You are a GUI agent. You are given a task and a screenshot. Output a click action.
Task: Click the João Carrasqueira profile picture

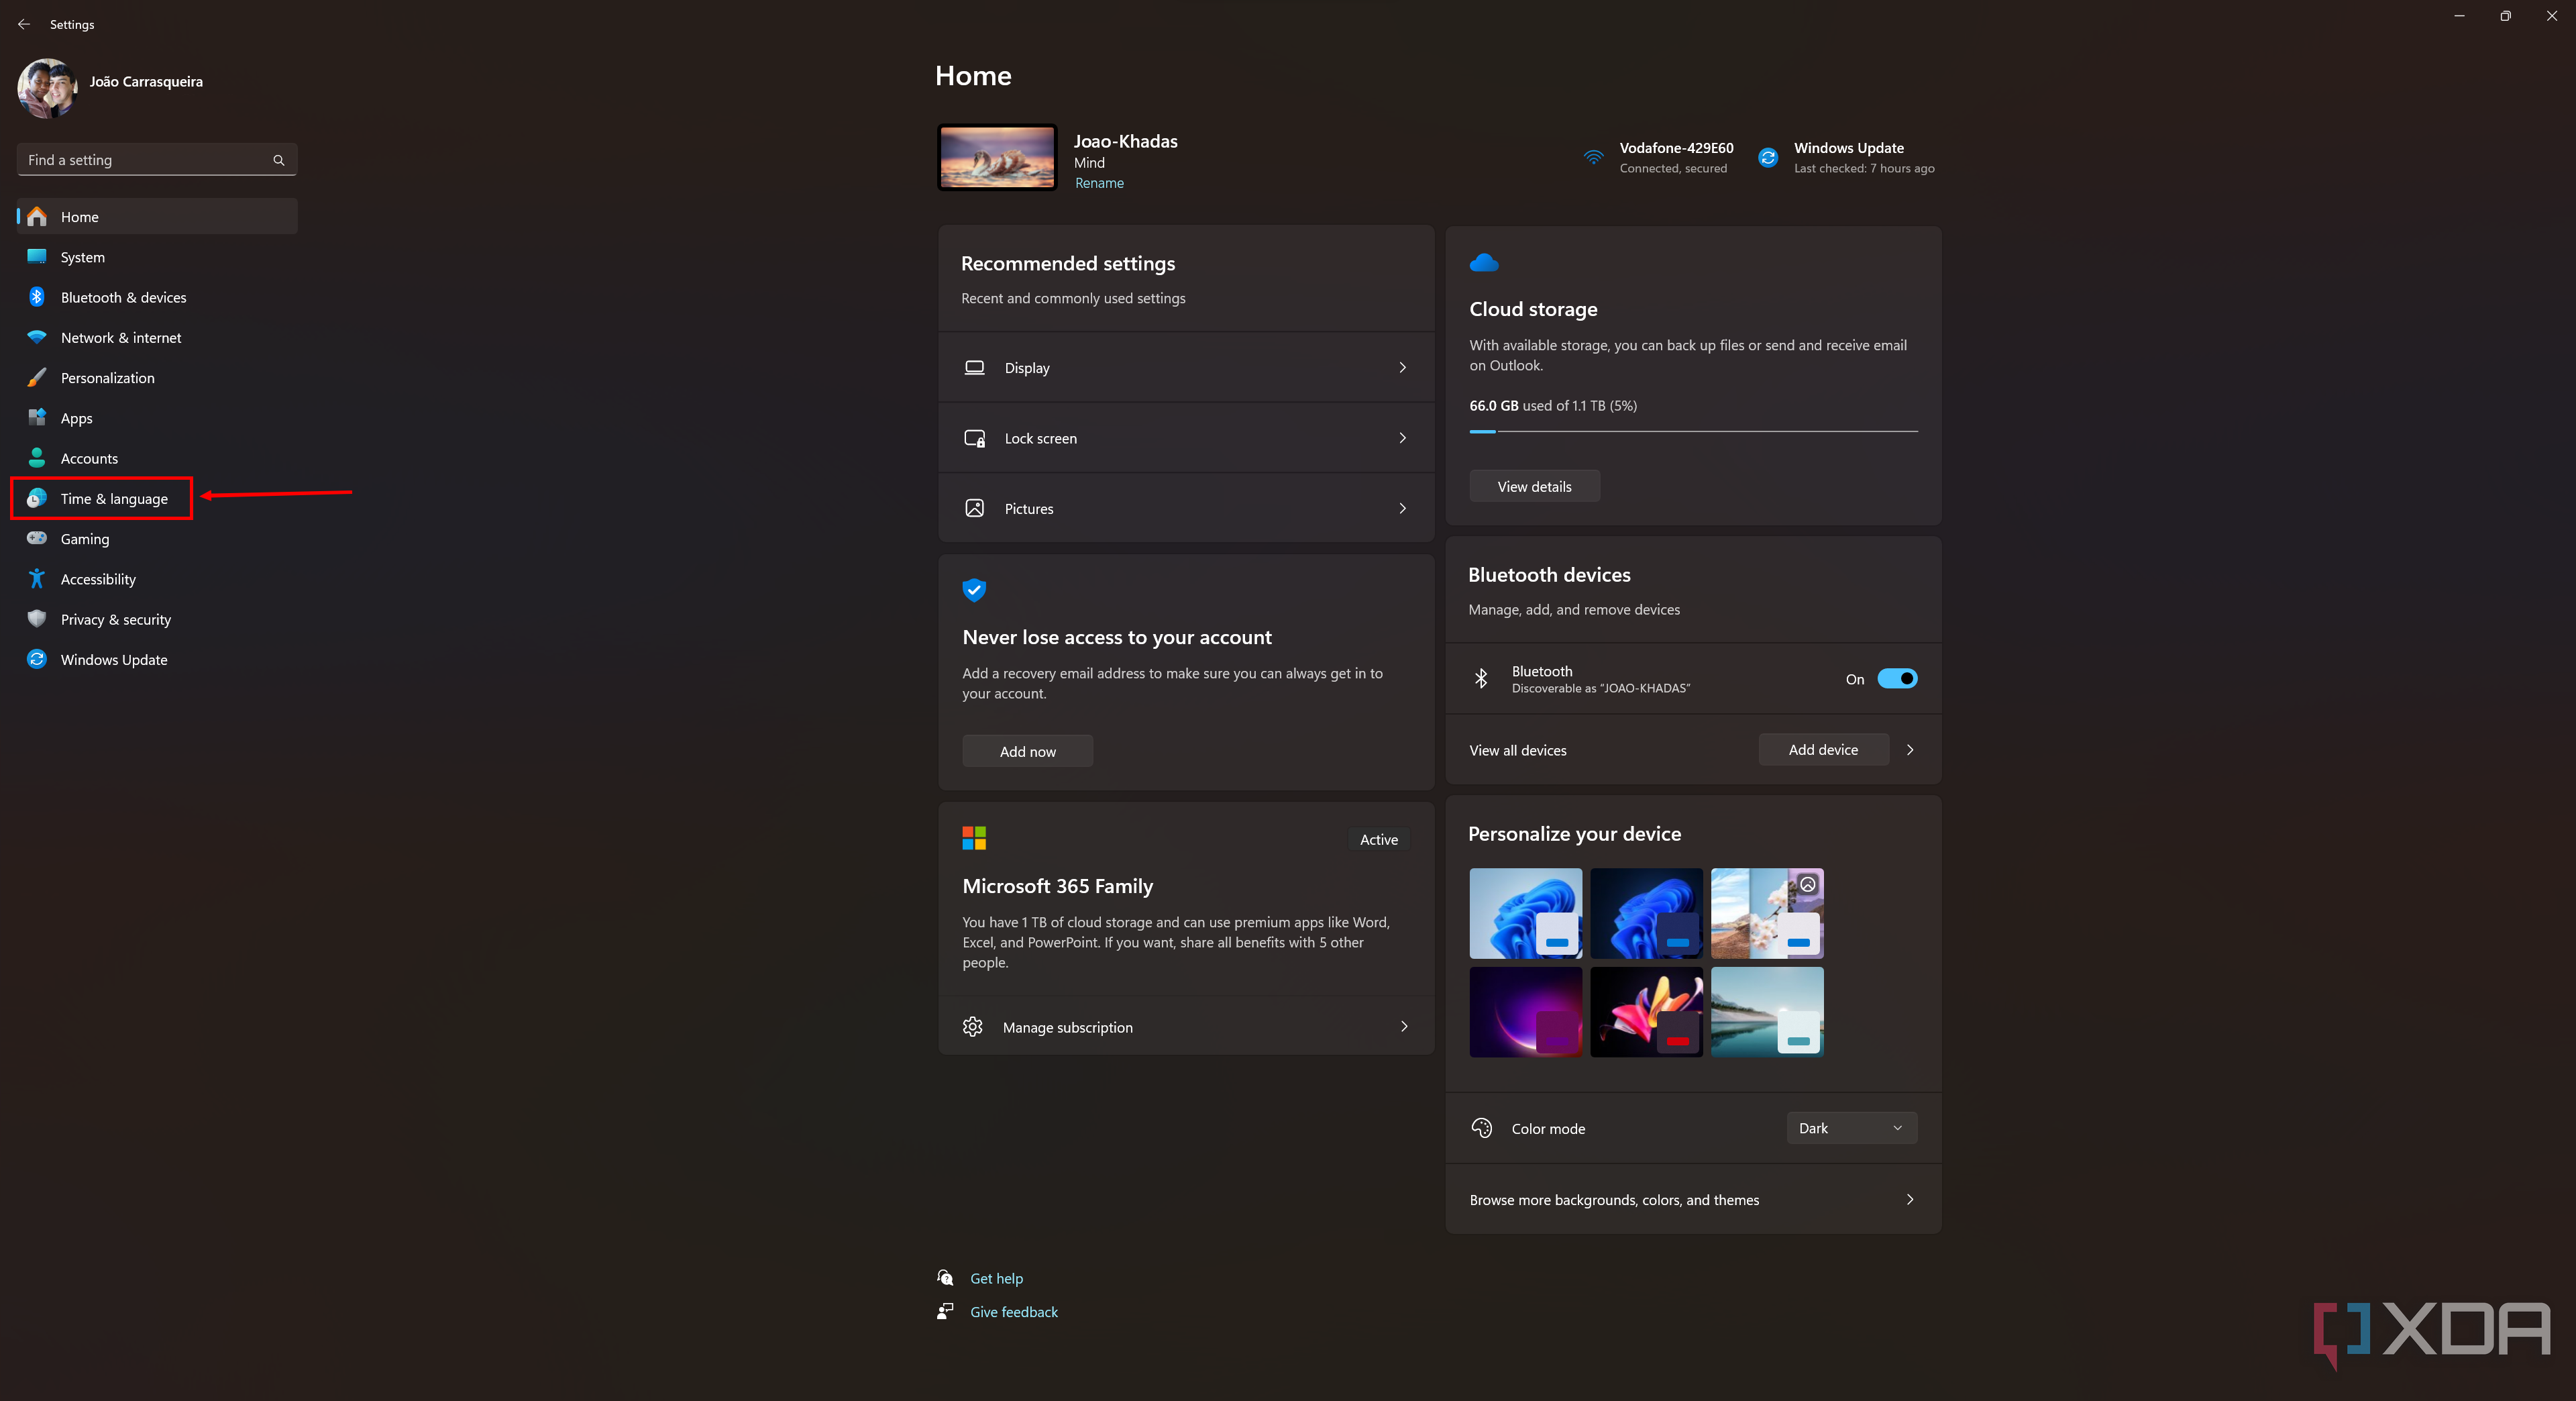click(x=47, y=88)
